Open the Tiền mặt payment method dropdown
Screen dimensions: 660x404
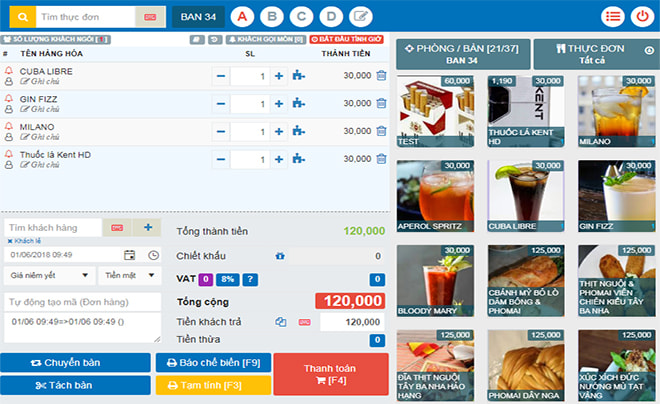click(128, 275)
